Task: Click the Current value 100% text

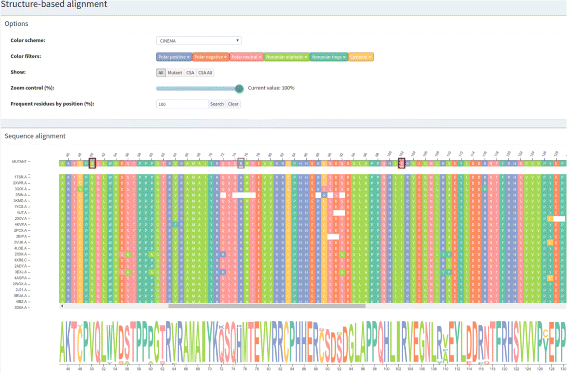Action: (271, 88)
